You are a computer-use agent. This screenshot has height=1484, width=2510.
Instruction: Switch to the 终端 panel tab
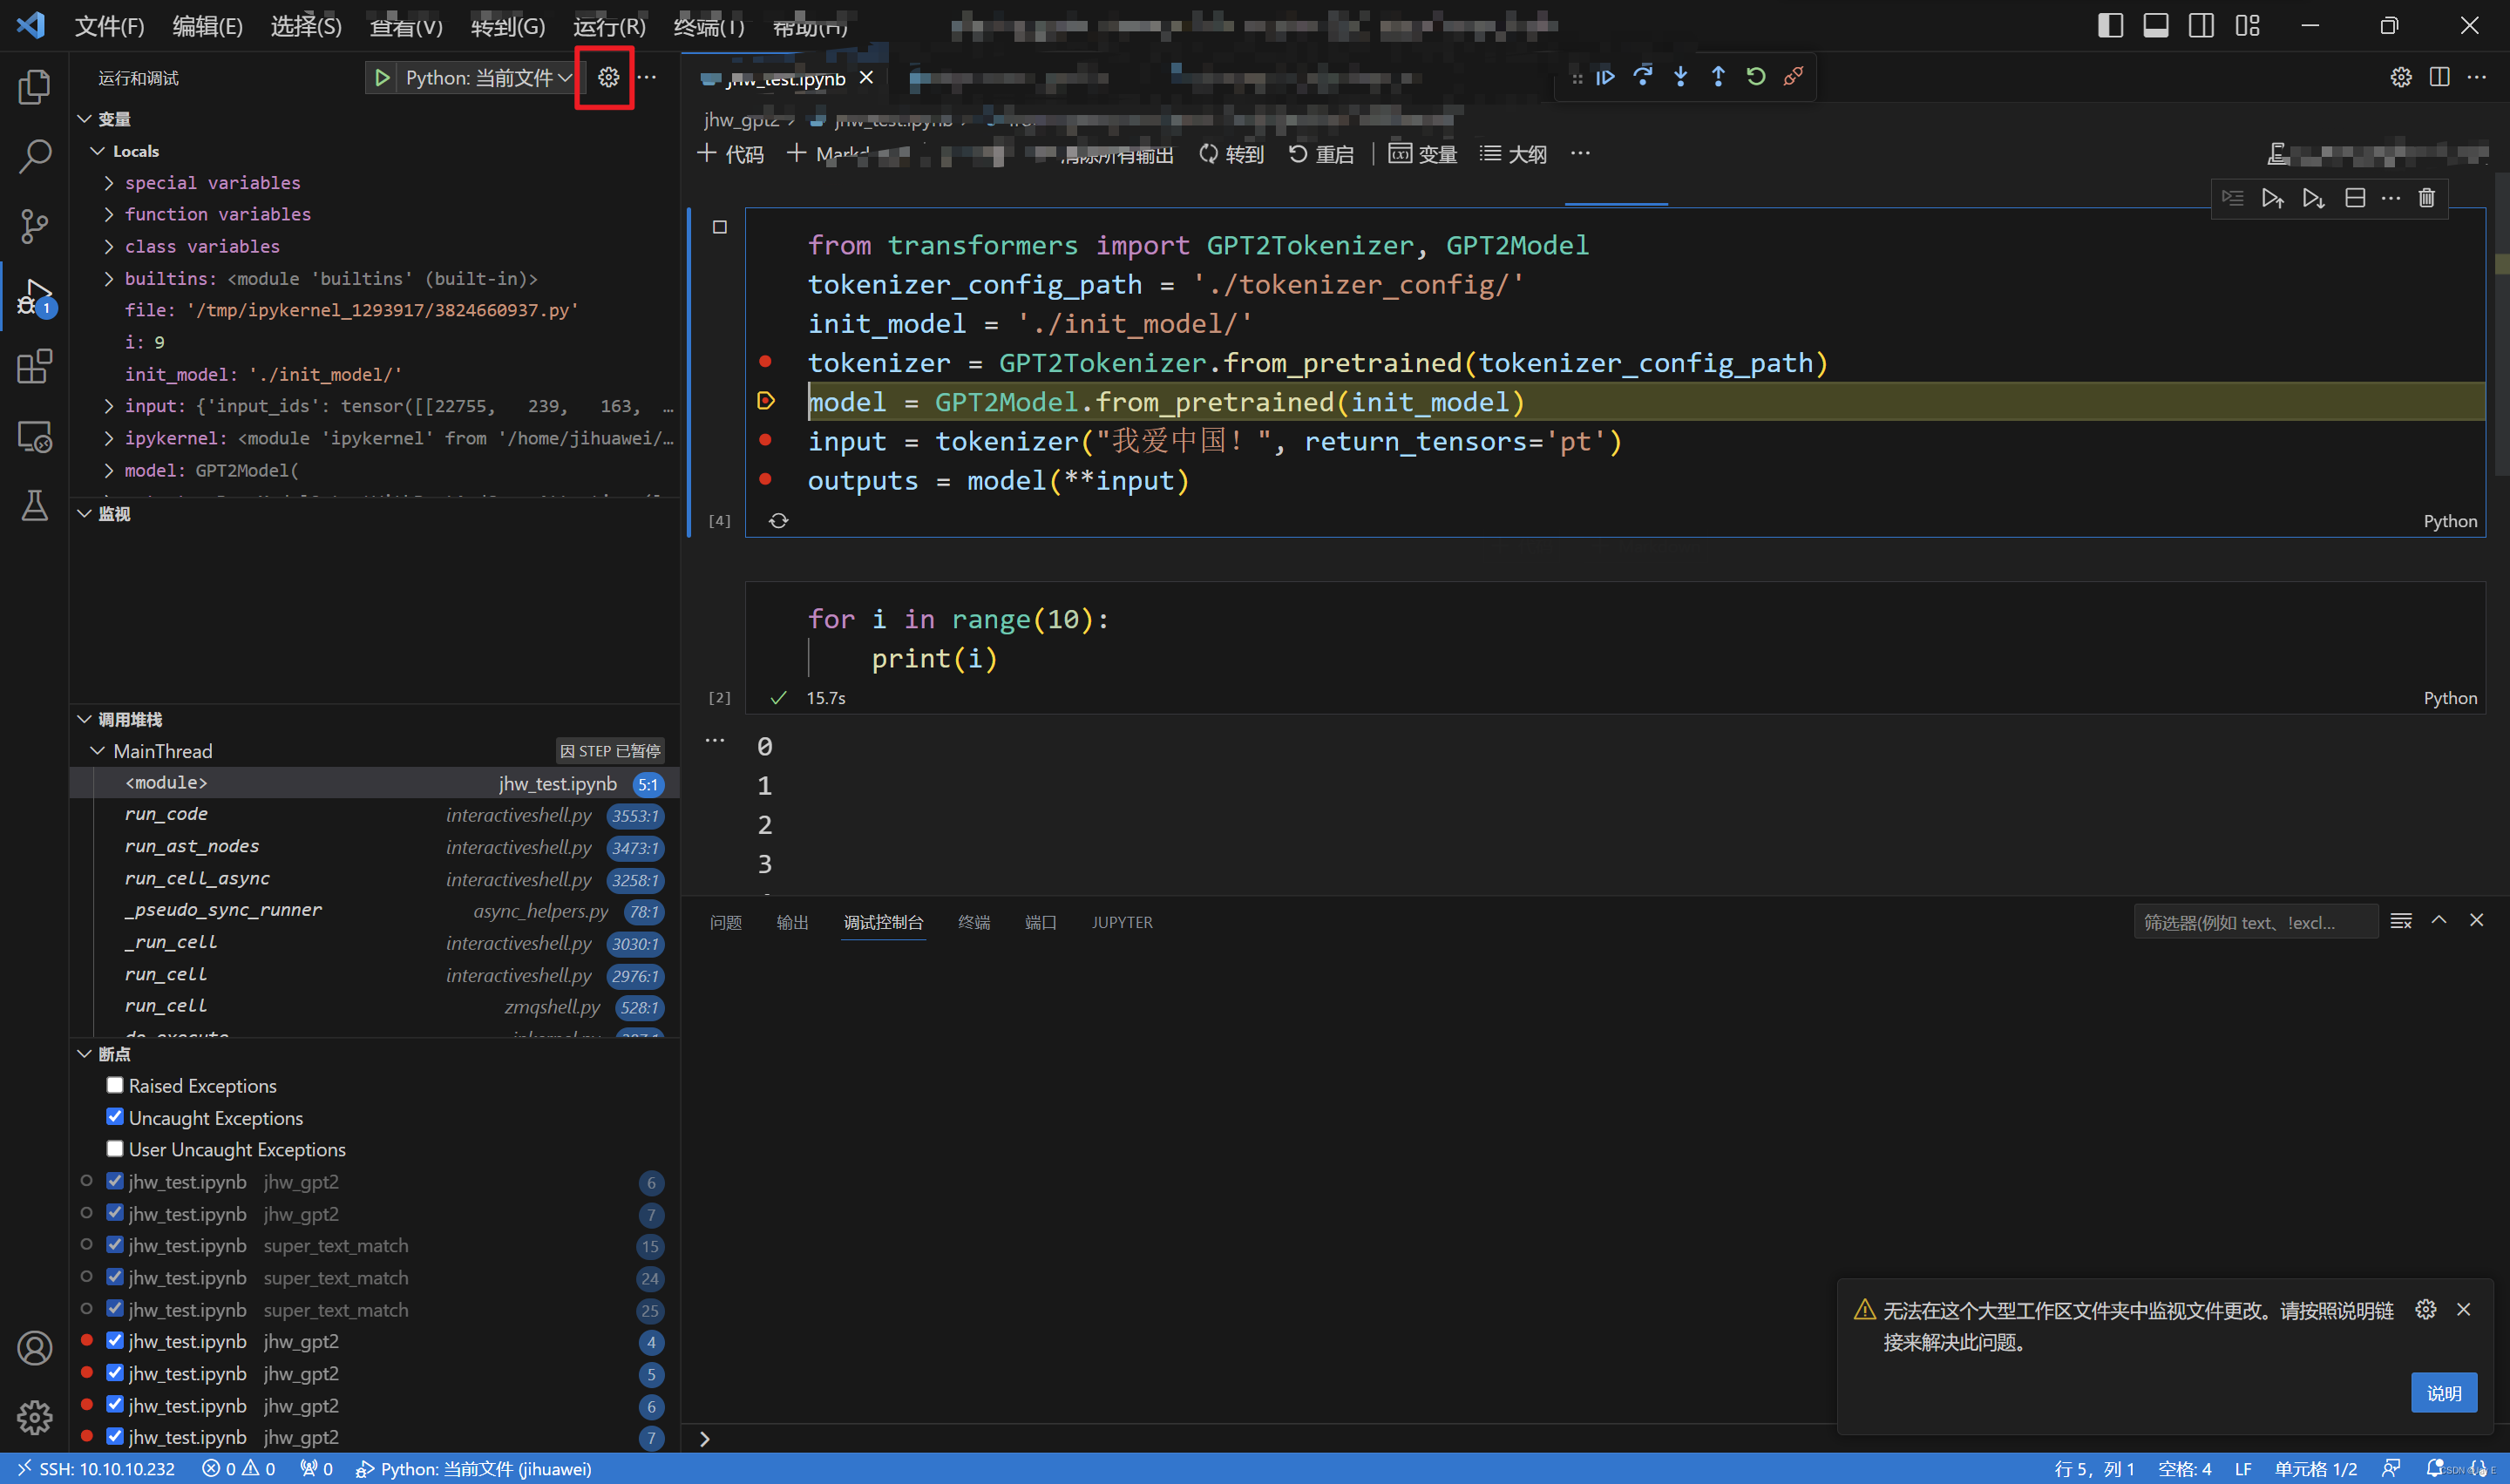[973, 922]
